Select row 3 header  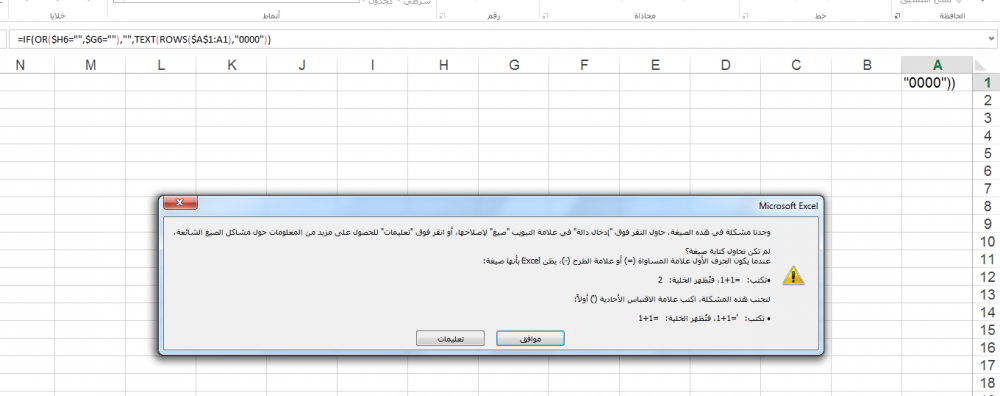[x=987, y=117]
